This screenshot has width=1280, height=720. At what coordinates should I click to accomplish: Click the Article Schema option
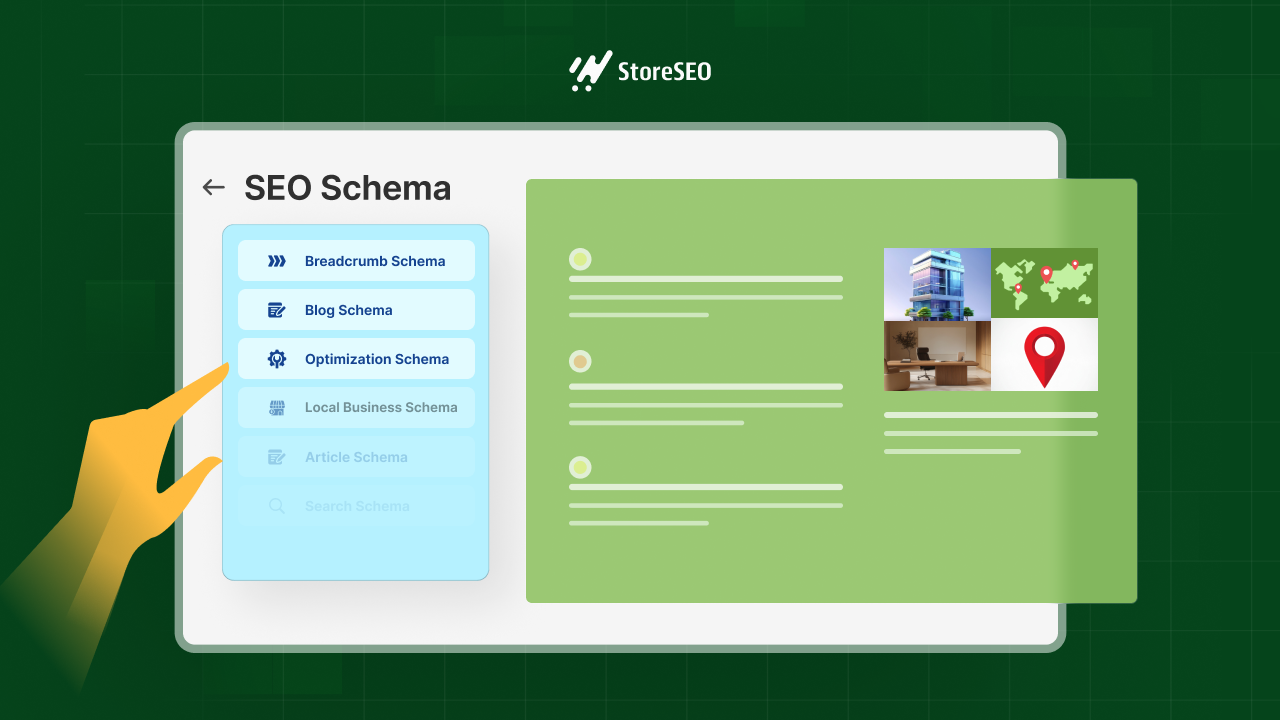click(356, 456)
